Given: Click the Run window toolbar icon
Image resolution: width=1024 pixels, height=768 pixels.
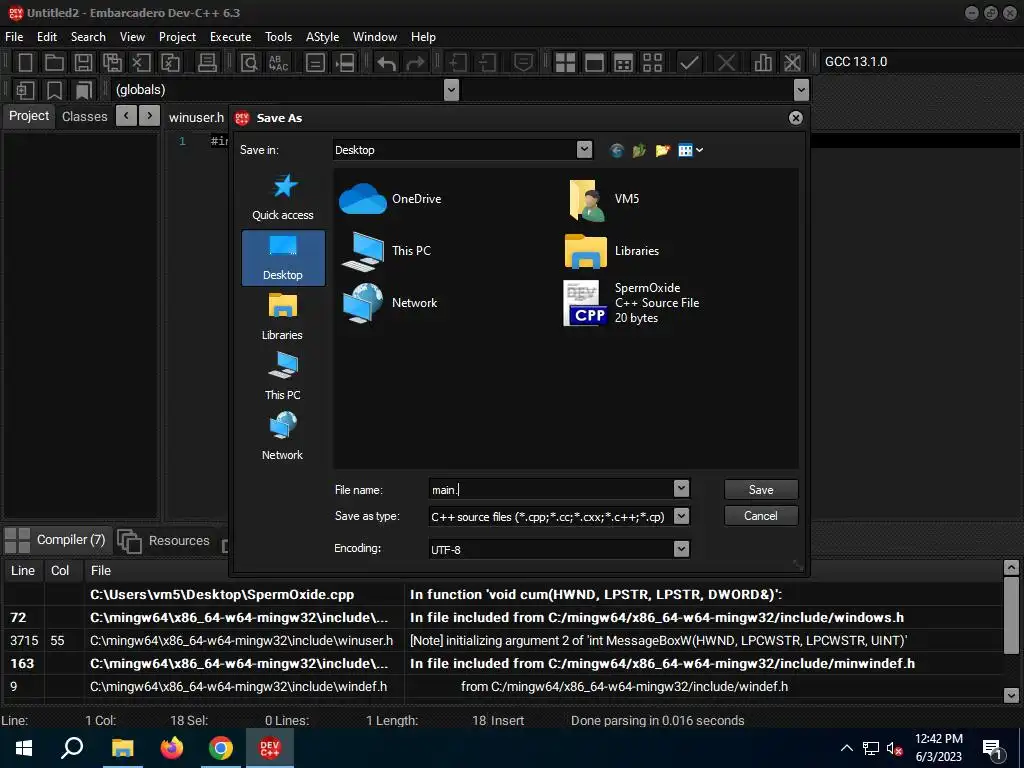Looking at the screenshot, I should click(x=594, y=62).
